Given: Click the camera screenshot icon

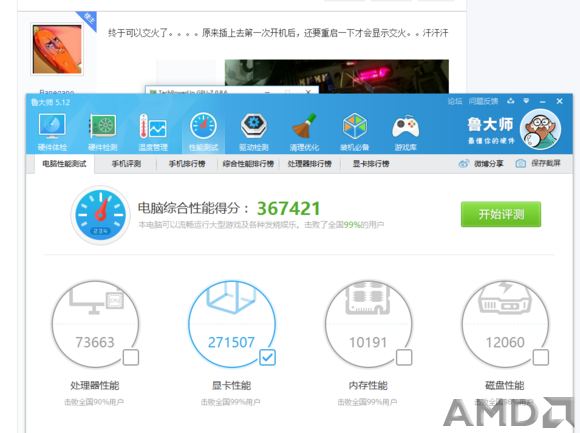Looking at the screenshot, I should tap(520, 163).
